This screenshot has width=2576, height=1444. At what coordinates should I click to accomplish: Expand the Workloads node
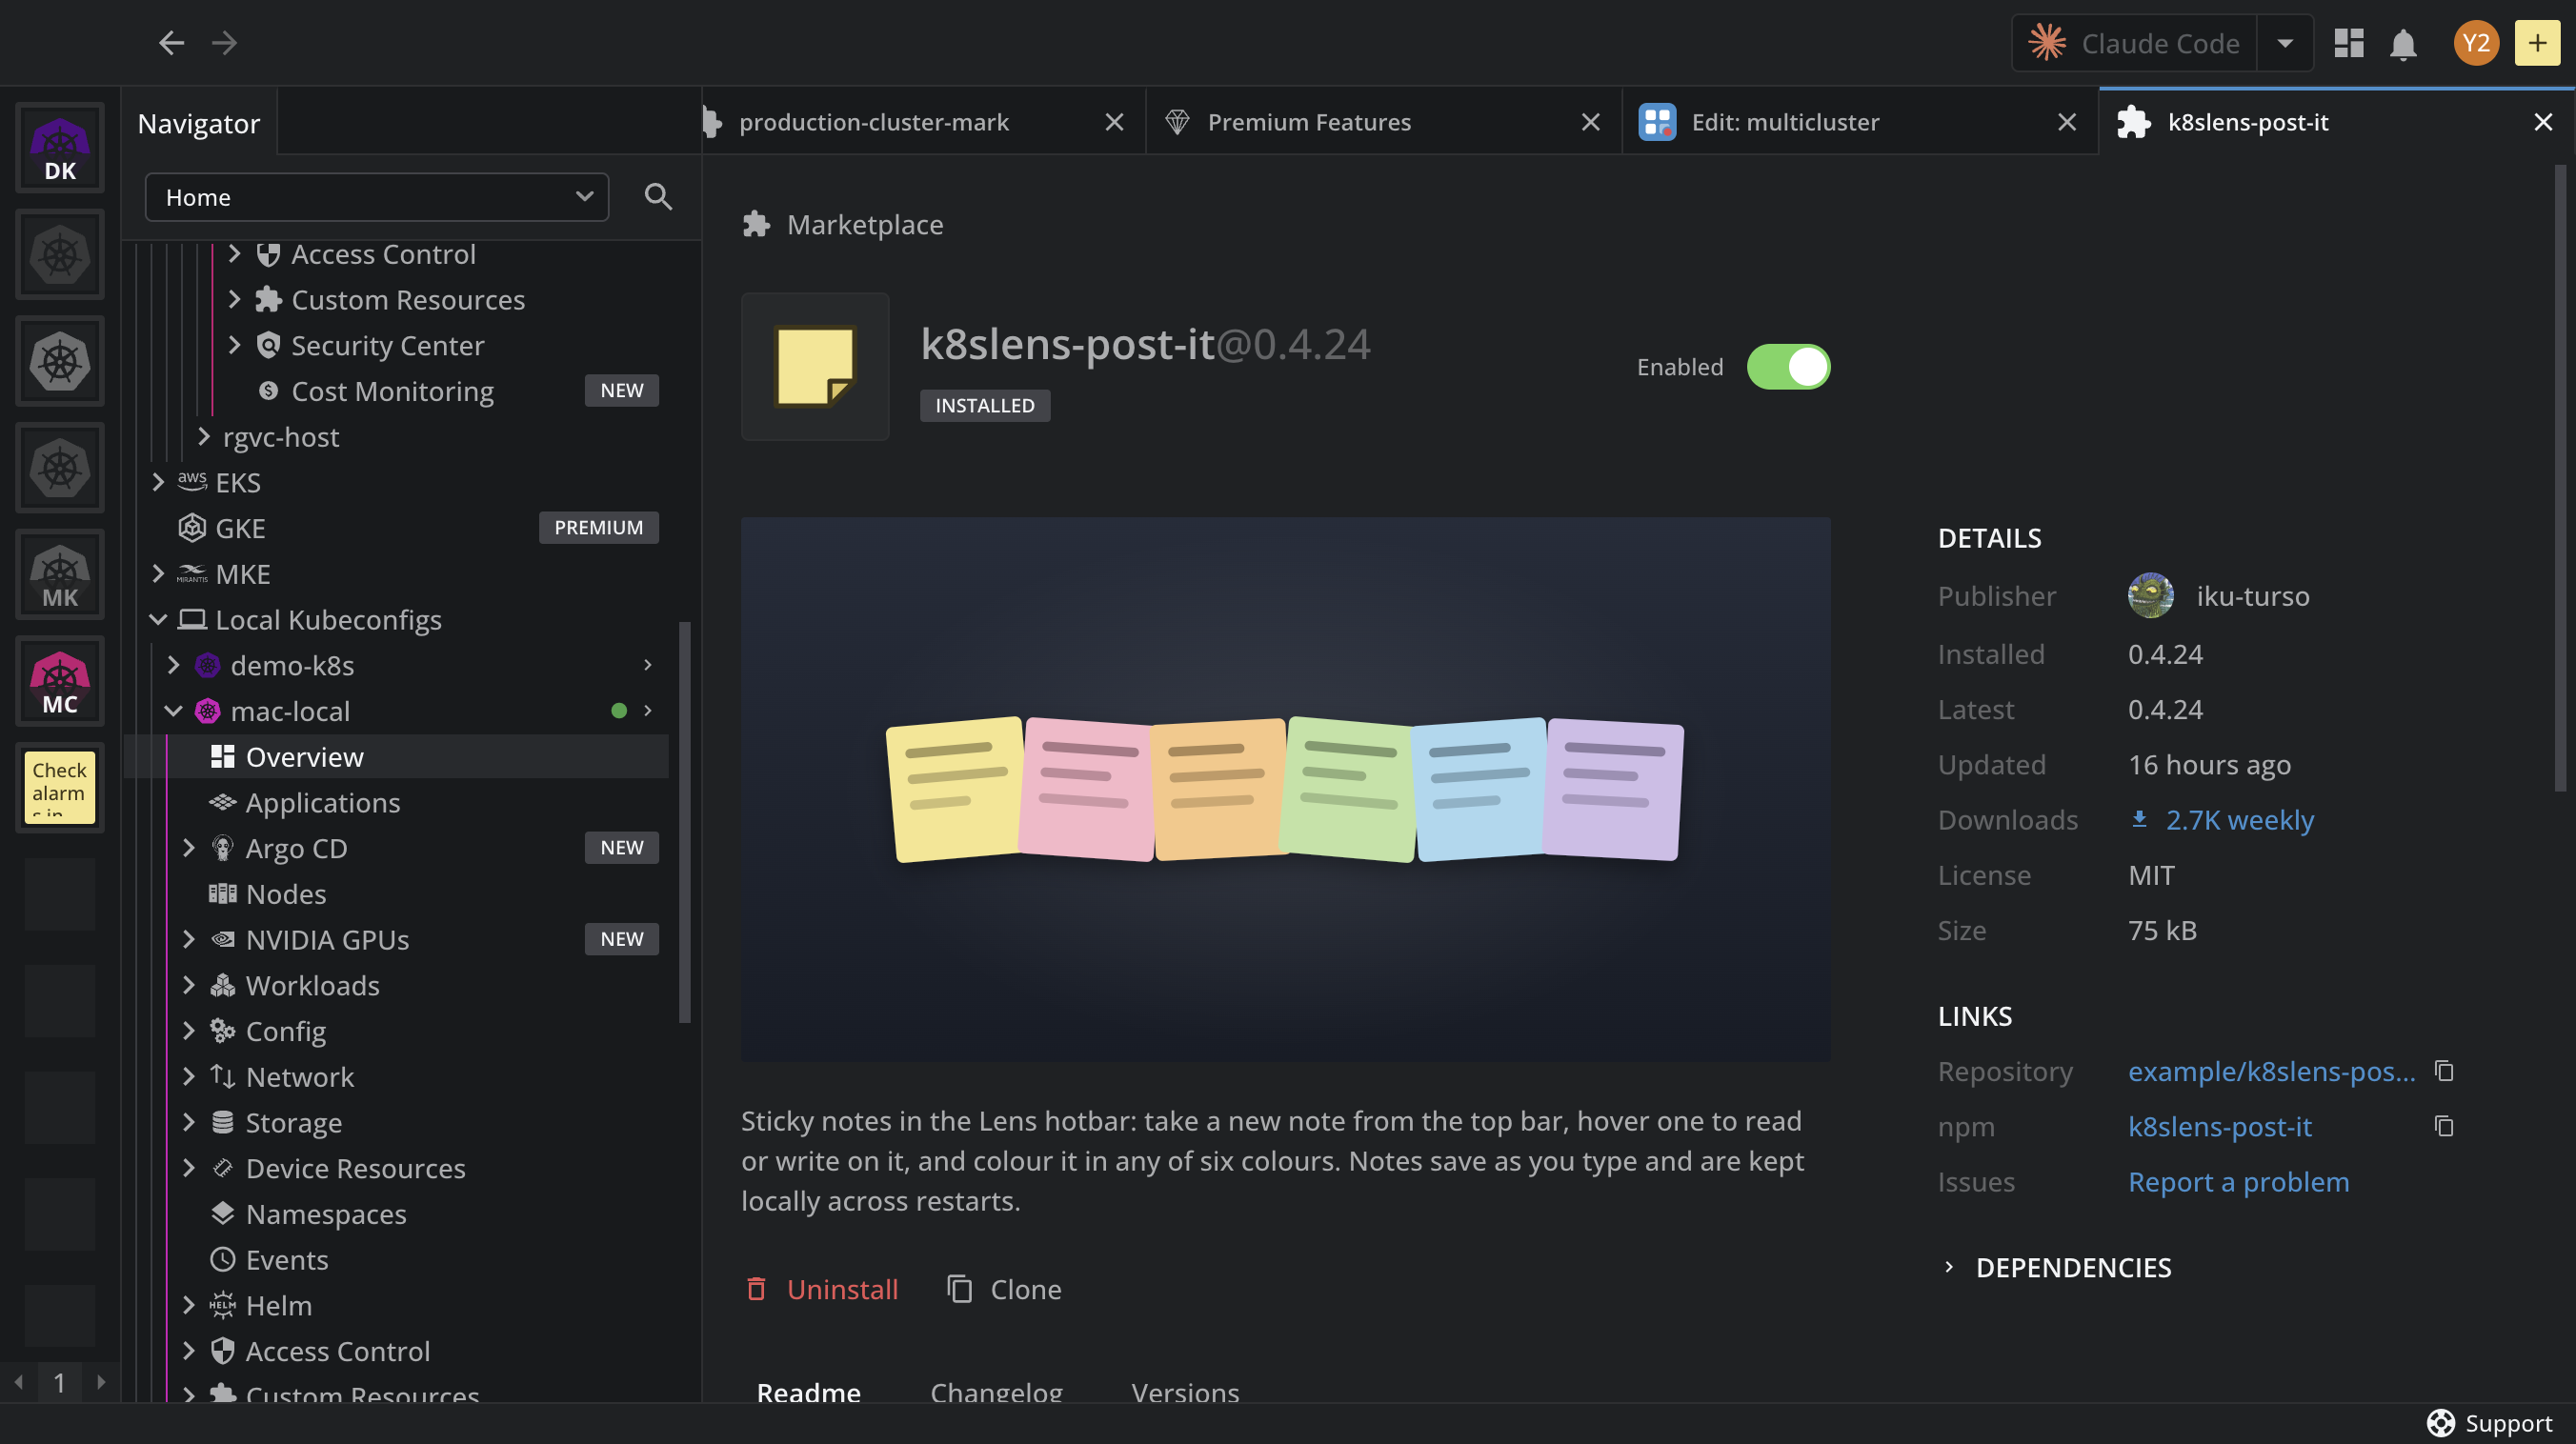(x=189, y=985)
